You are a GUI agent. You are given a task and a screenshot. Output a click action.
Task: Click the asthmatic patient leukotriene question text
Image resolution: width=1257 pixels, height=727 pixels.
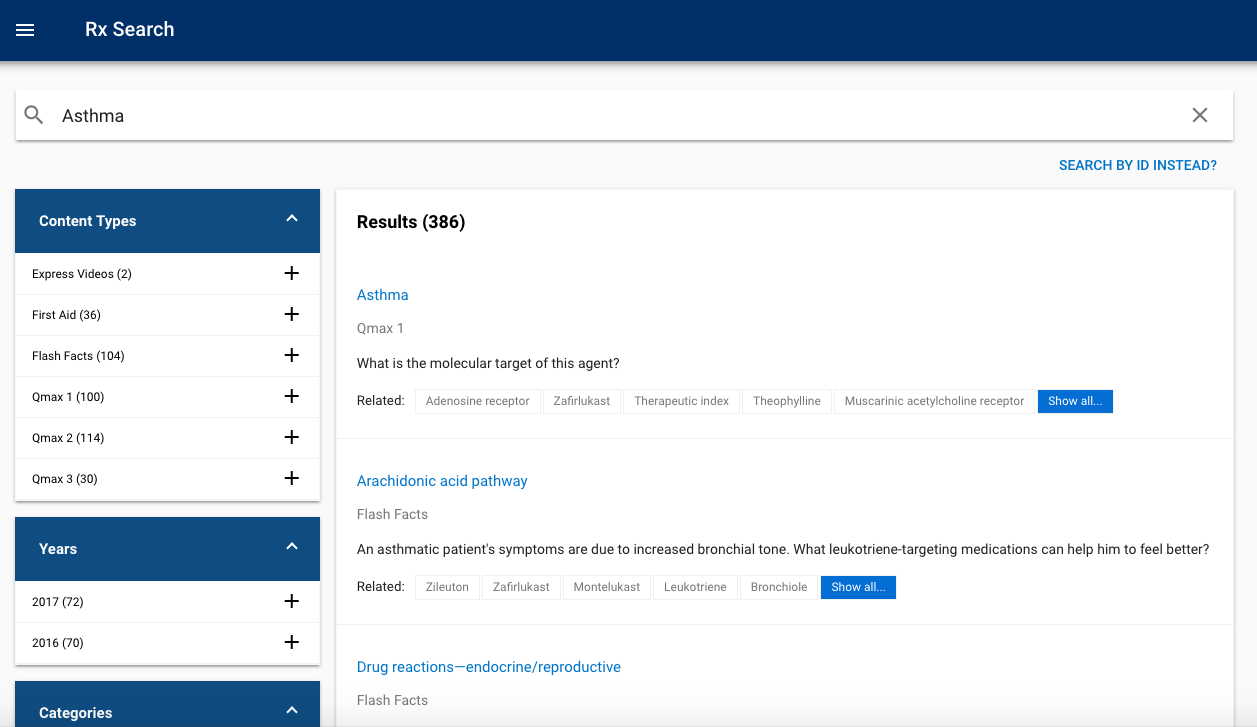[x=783, y=550]
